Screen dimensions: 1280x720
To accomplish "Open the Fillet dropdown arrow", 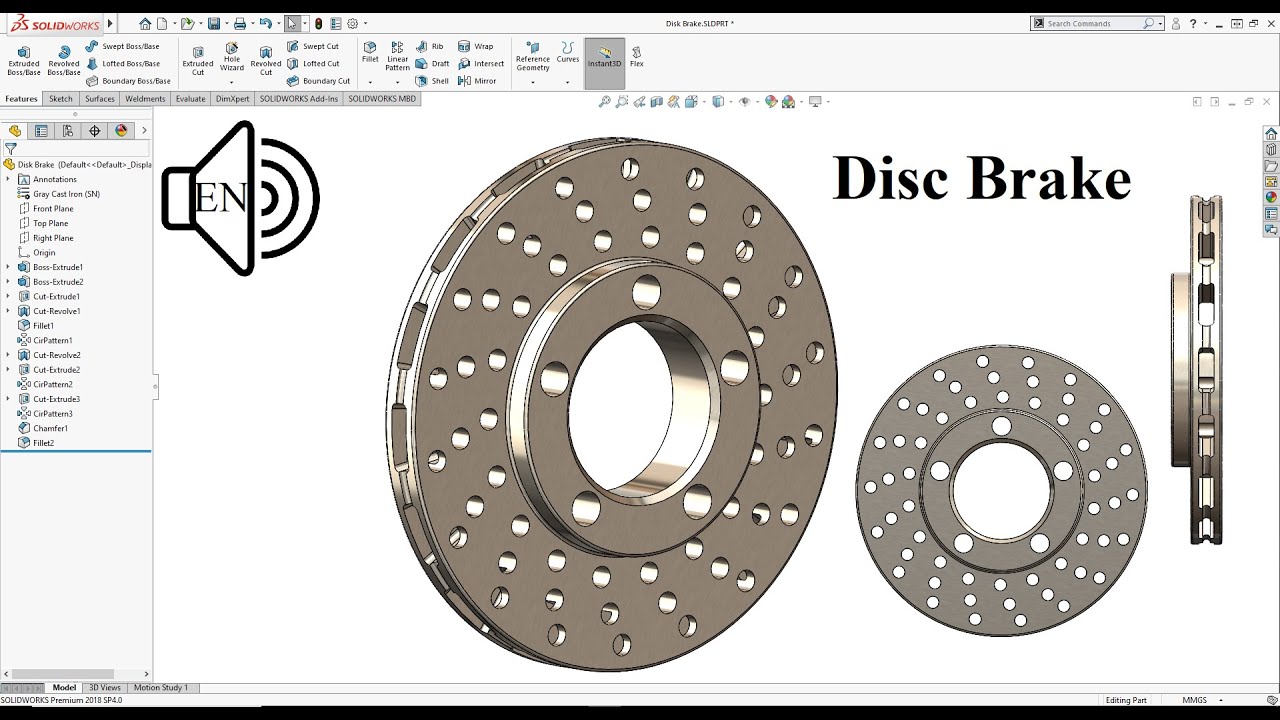I will coord(370,82).
